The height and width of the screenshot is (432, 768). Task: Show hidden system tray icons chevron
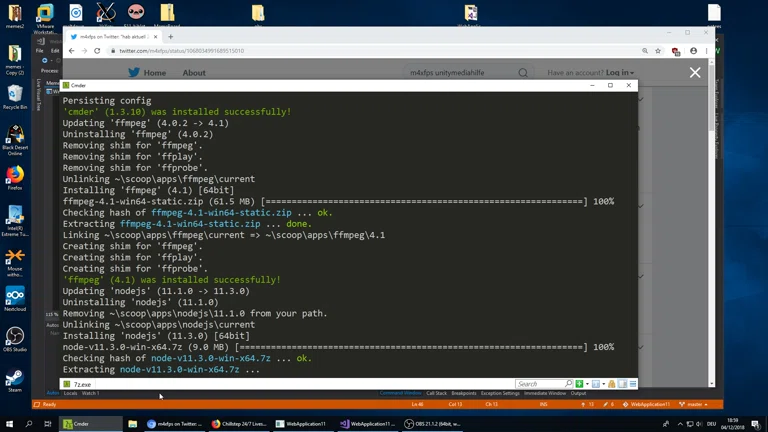coord(680,424)
